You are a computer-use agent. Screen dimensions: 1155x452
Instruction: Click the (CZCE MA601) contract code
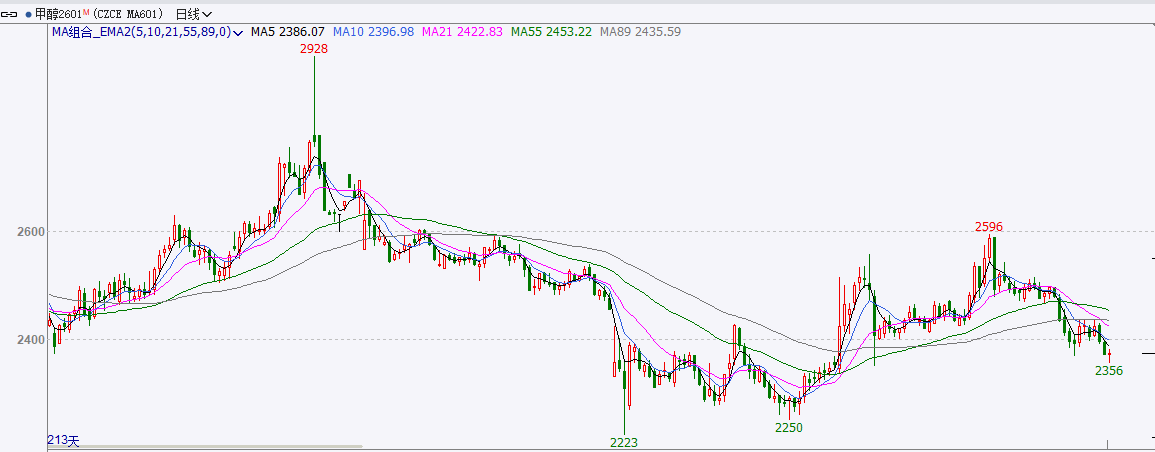point(130,14)
